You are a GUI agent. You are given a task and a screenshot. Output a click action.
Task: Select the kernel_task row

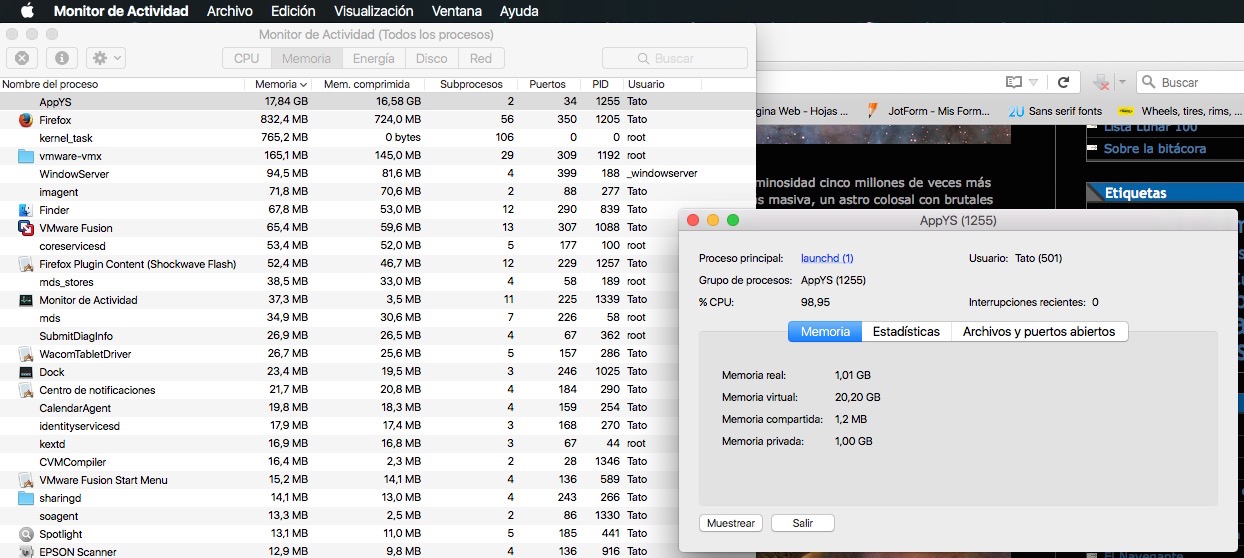click(377, 138)
